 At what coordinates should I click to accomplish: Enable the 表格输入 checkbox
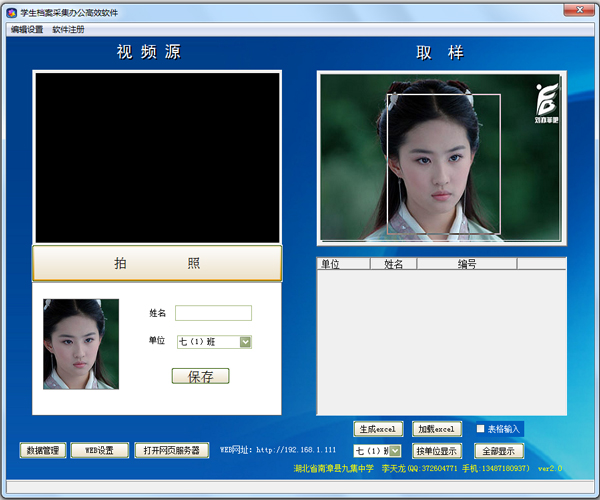point(480,428)
